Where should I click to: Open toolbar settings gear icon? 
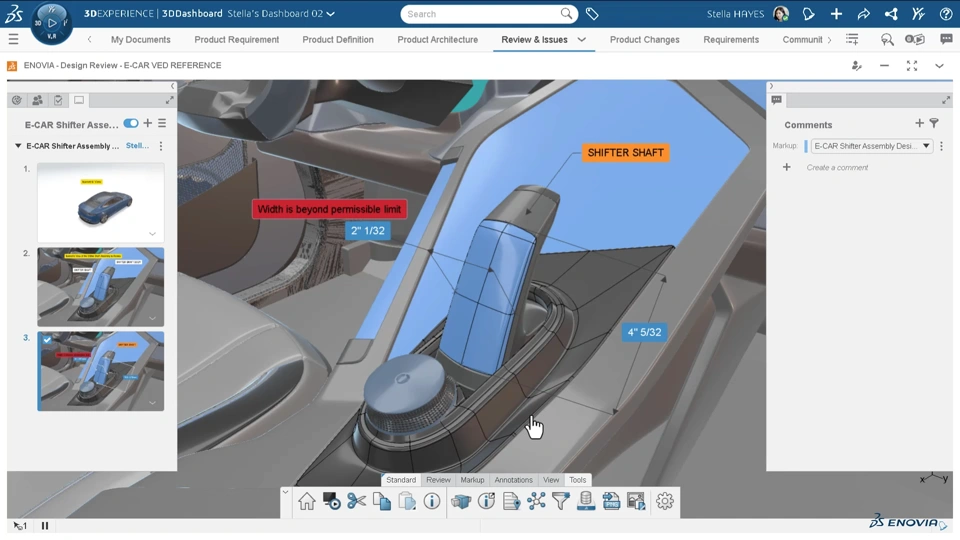click(x=665, y=501)
